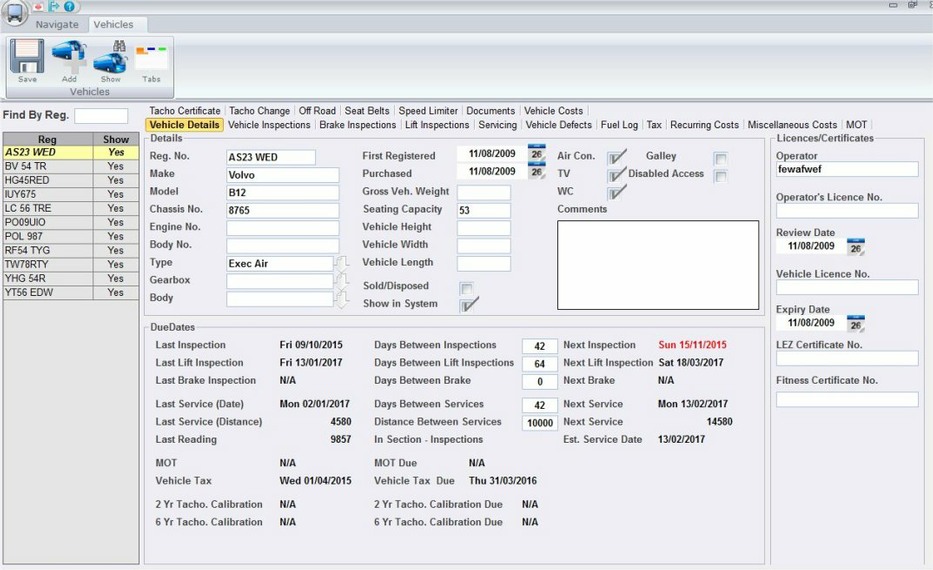Click the Seating Capacity field
Image resolution: width=933 pixels, height=570 pixels.
pos(484,210)
